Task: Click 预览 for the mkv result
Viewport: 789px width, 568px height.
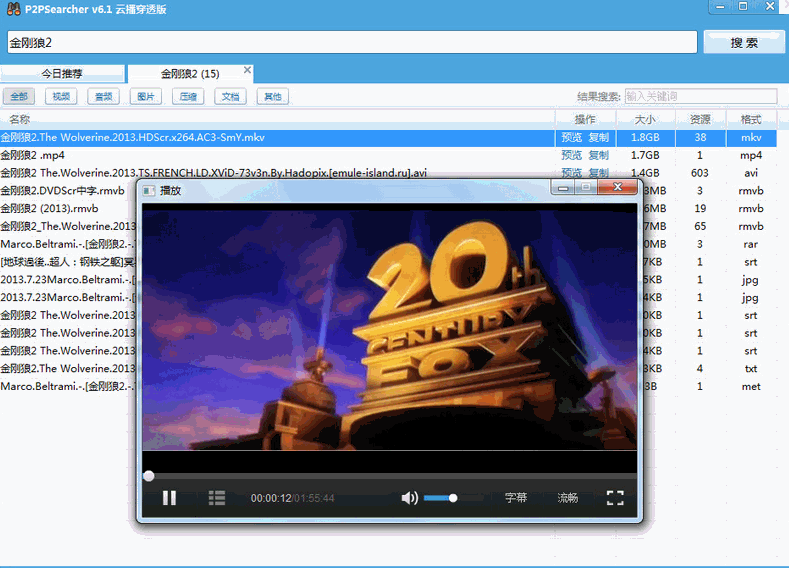Action: (572, 137)
